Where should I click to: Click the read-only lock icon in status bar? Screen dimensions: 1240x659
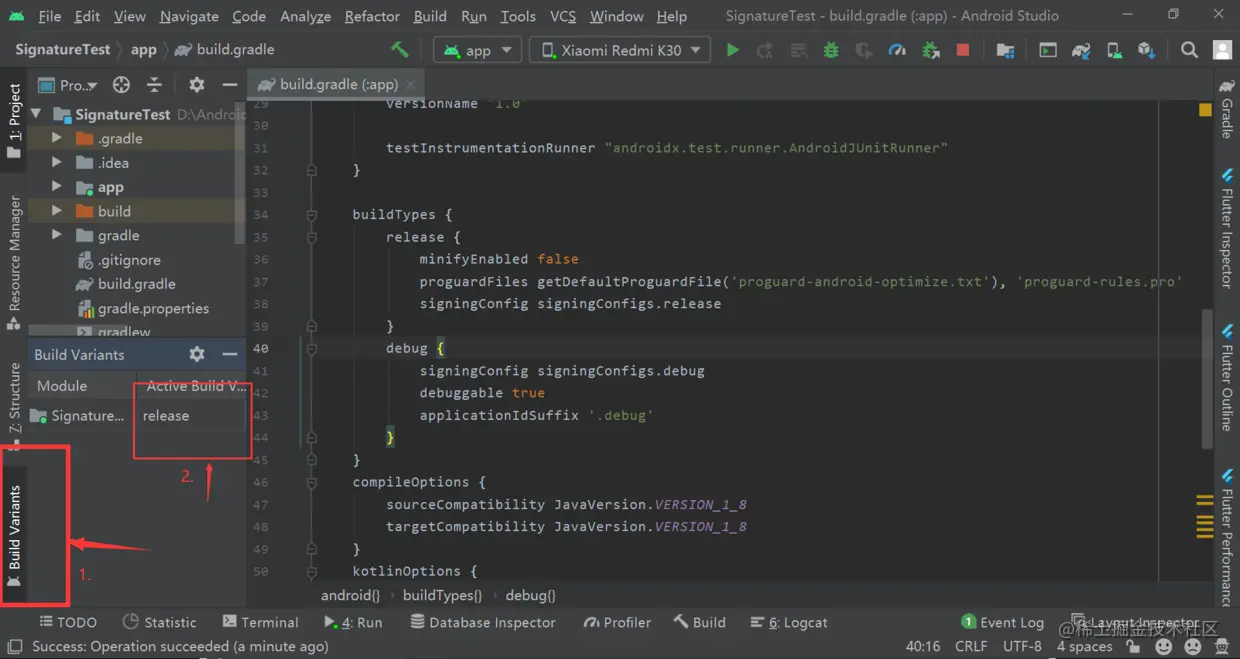click(x=1133, y=647)
